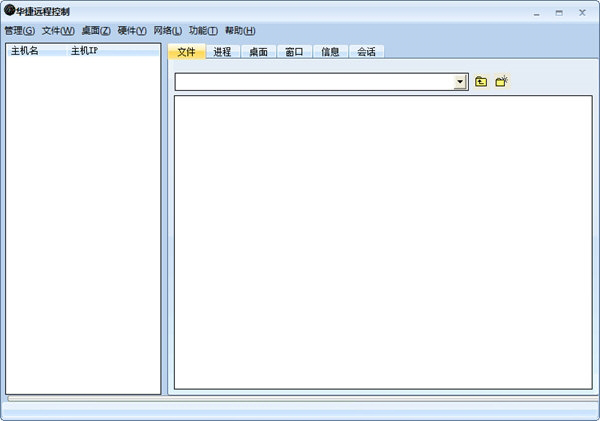
Task: Switch to the 文件 tab
Action: point(186,52)
